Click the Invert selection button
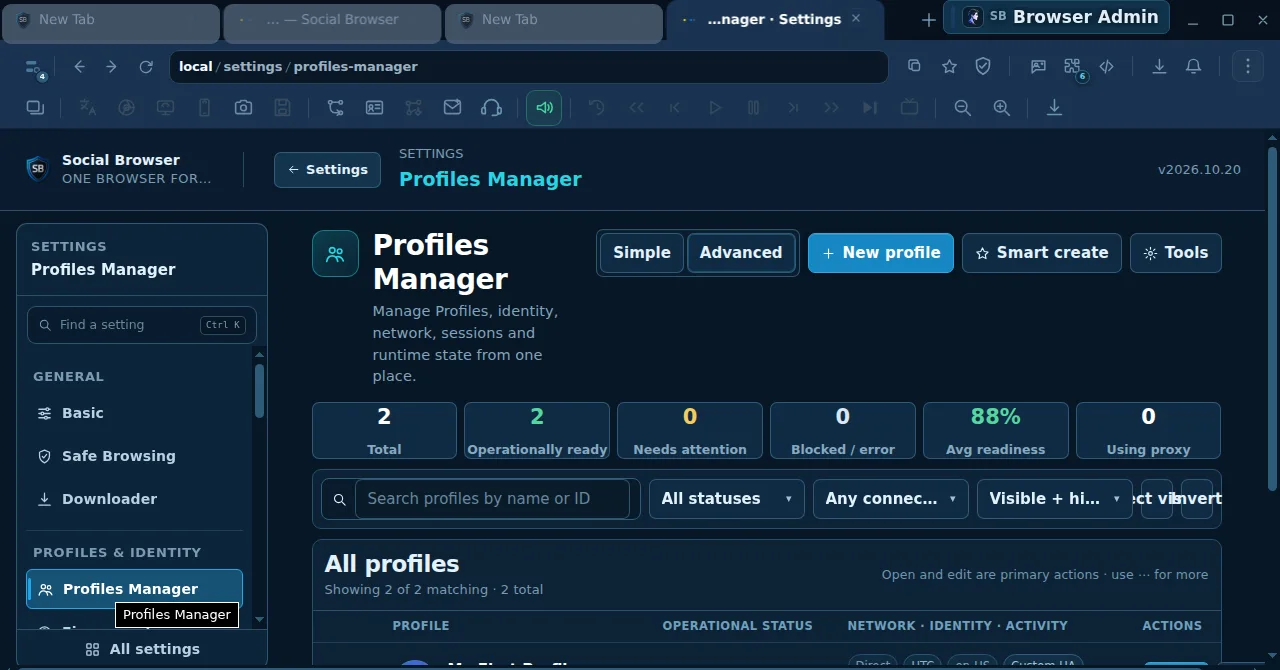Screen dimensions: 1280x670 pyautogui.click(x=1196, y=498)
